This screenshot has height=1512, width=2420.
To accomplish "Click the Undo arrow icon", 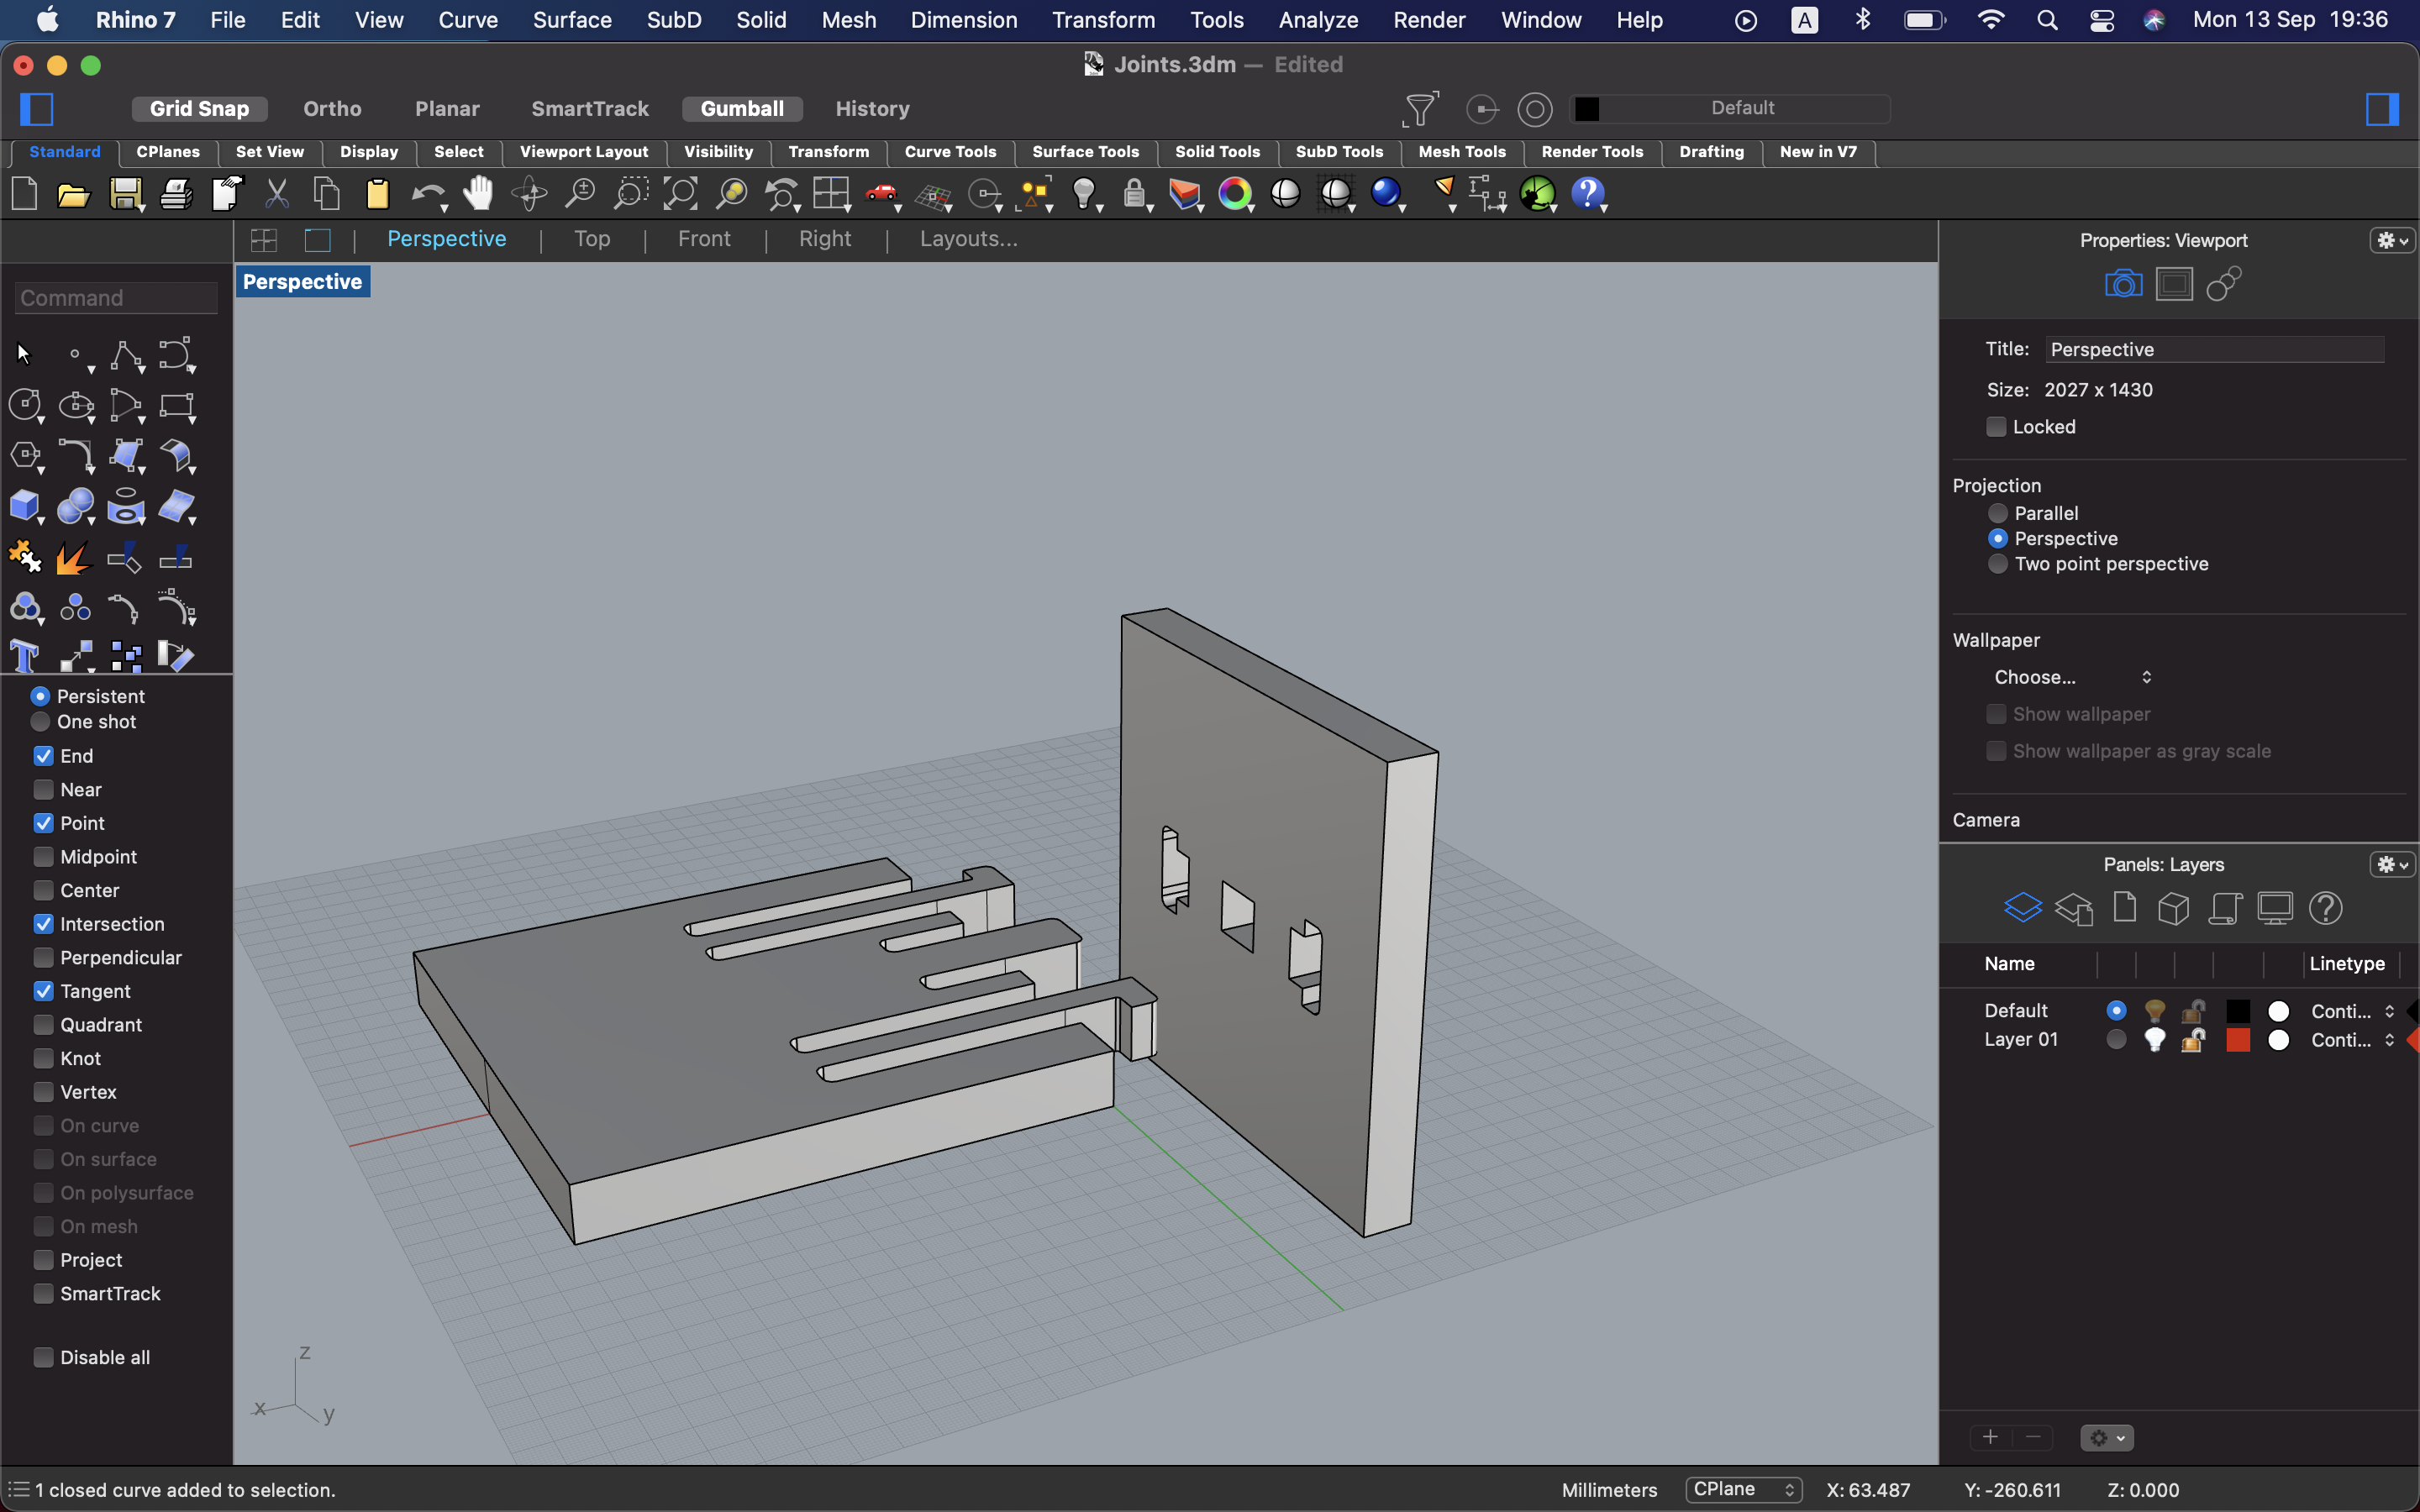I will (427, 194).
